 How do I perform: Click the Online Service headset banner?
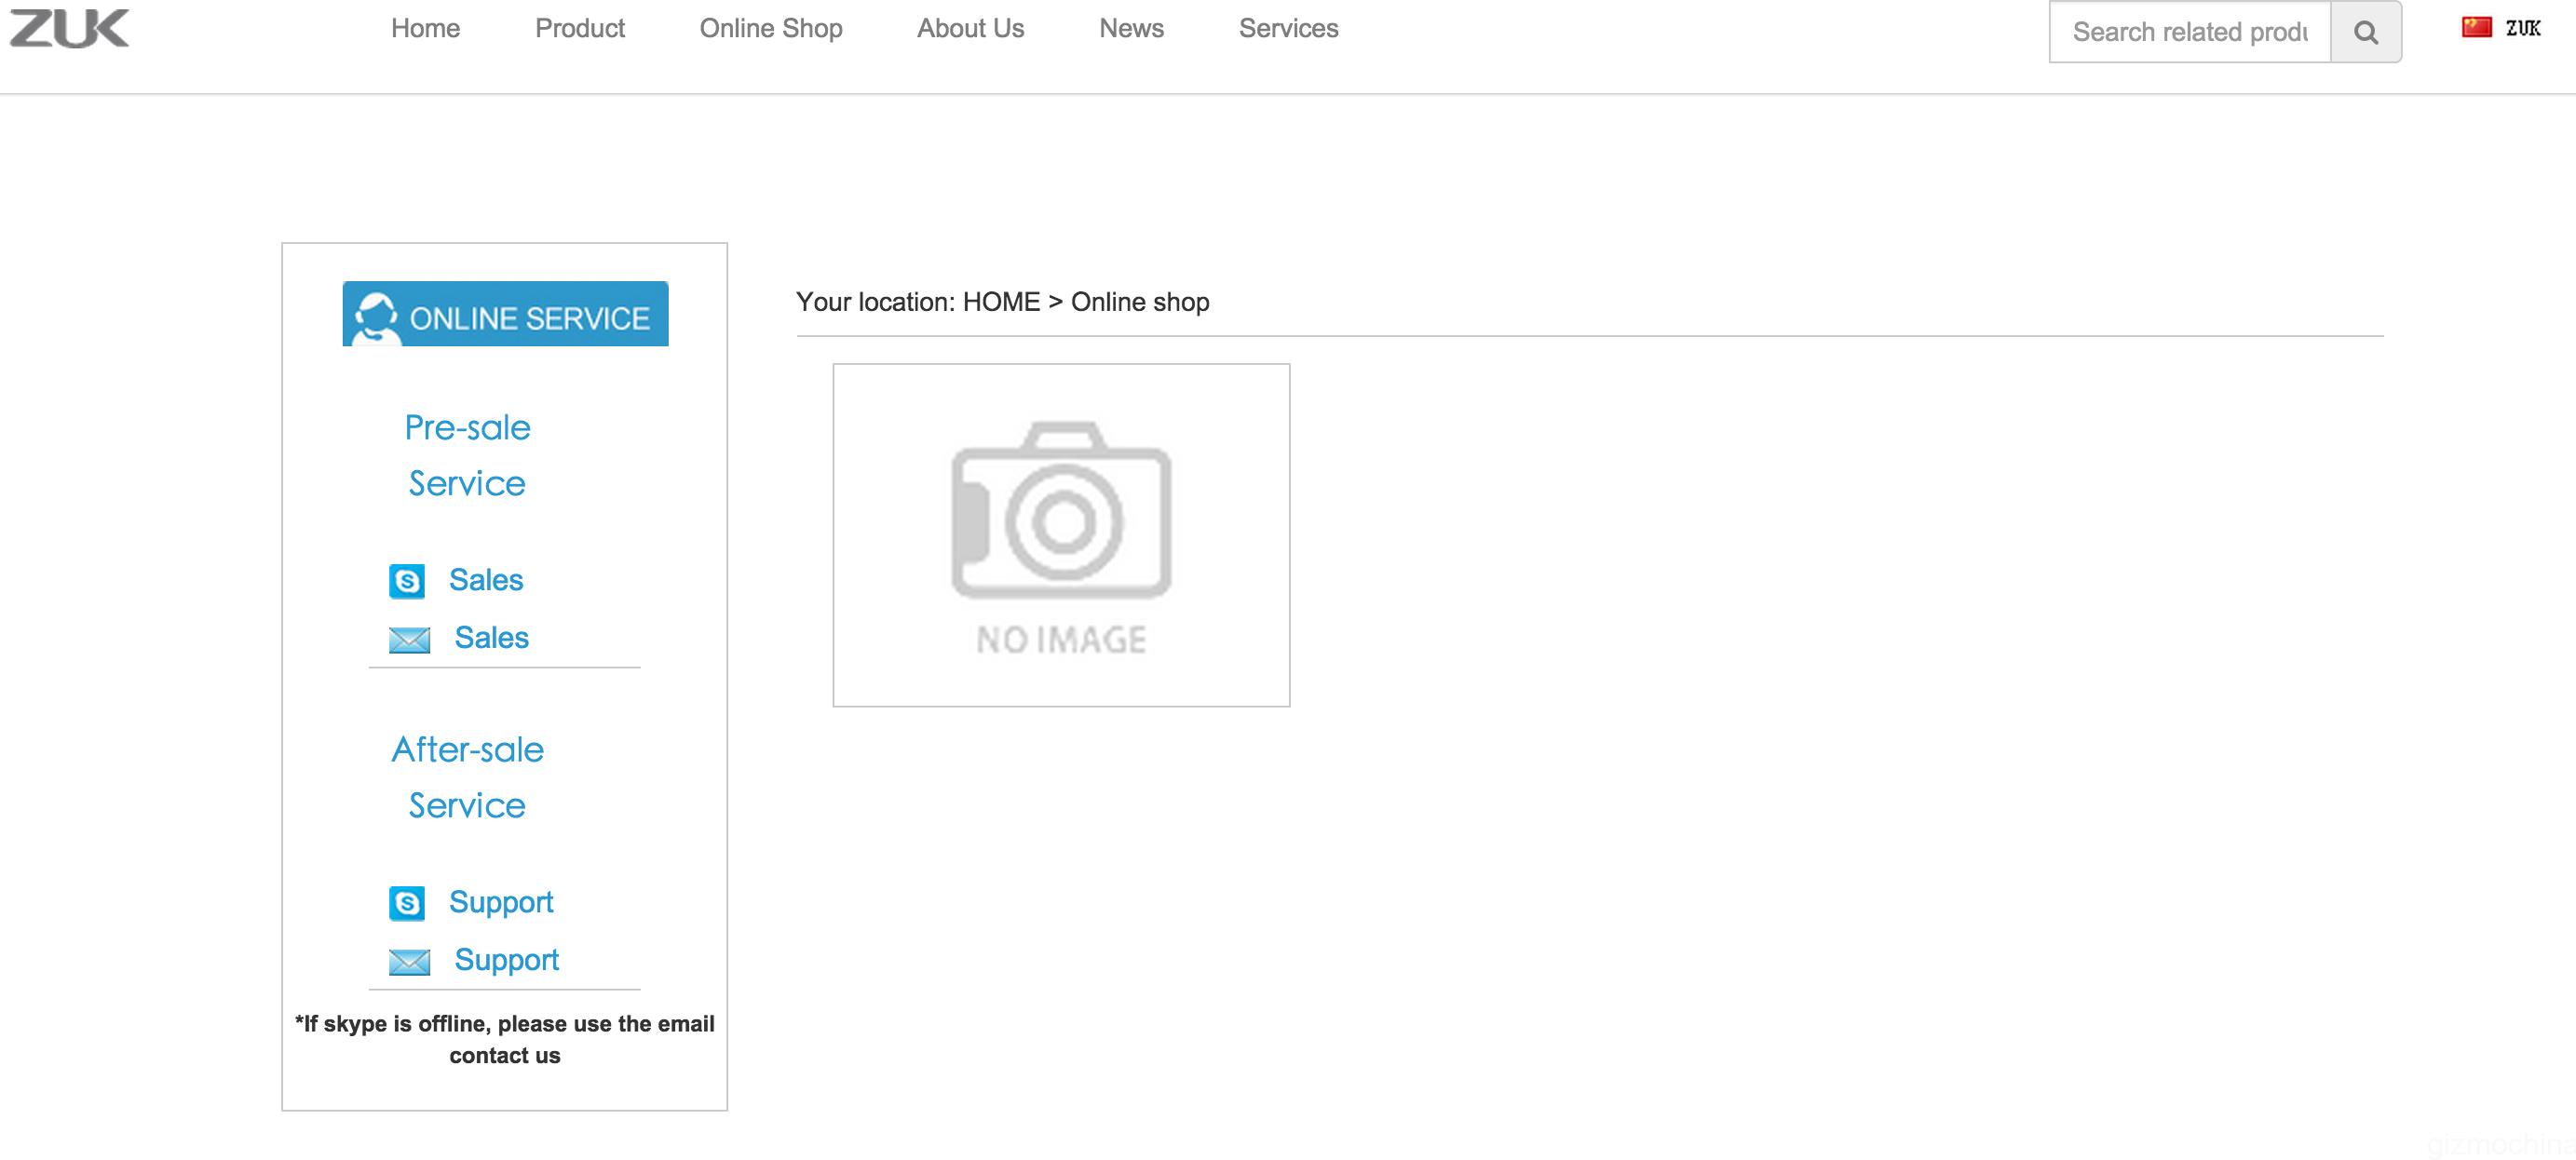coord(505,313)
